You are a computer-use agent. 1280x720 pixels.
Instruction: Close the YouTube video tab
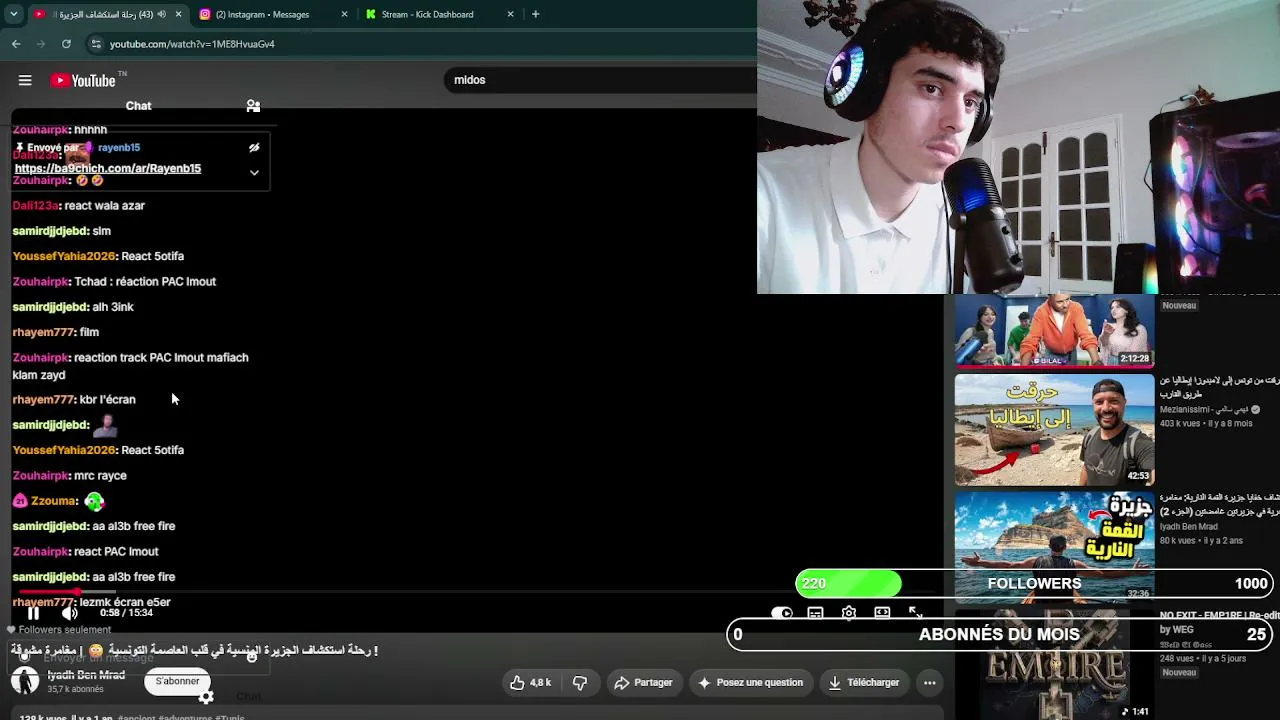point(179,14)
